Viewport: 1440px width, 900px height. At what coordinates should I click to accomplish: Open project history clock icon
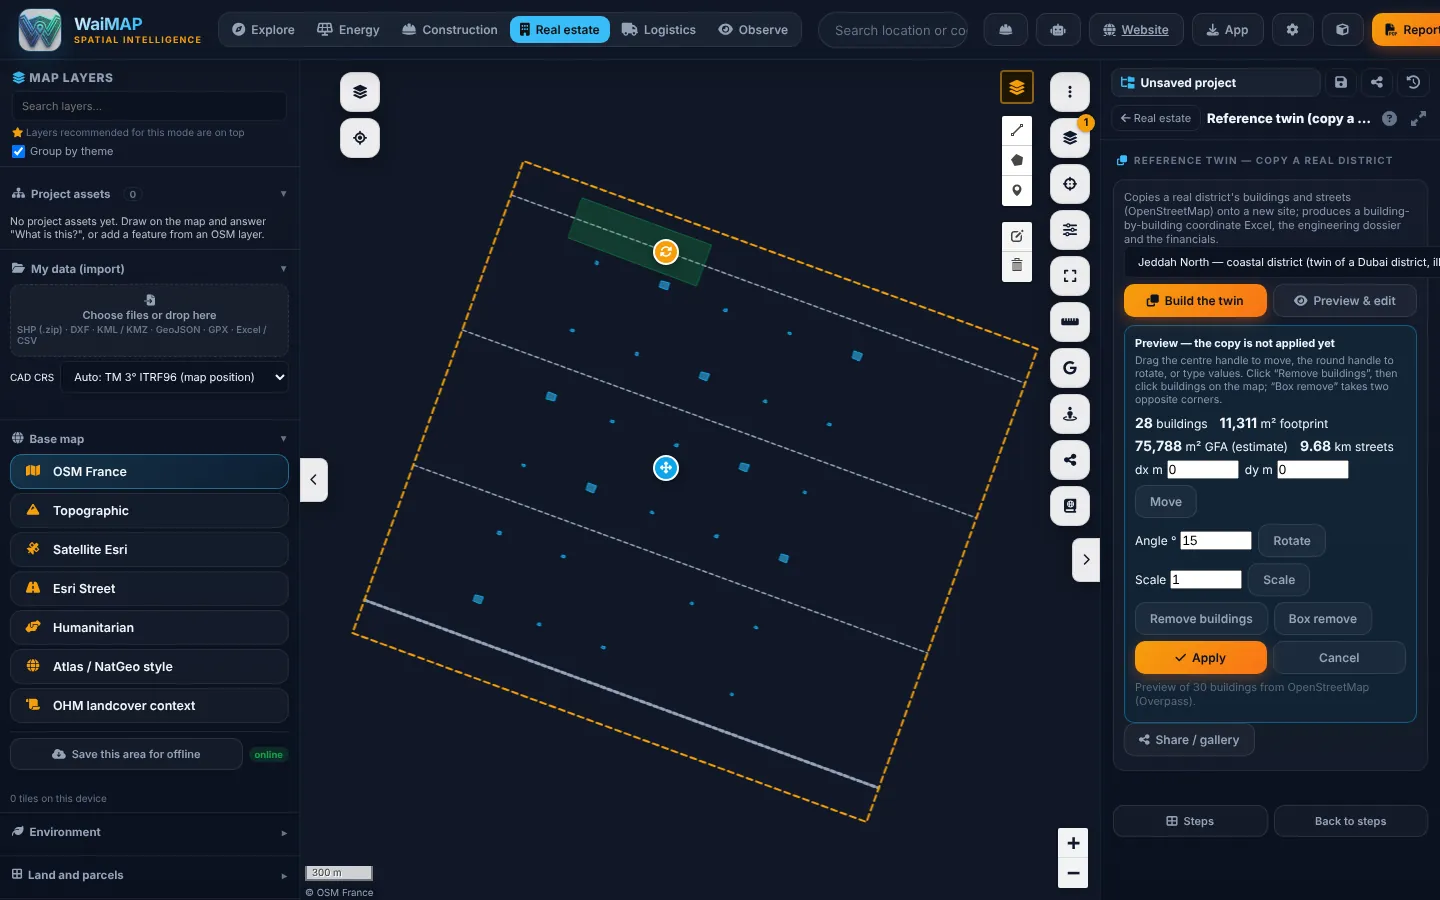(x=1413, y=83)
